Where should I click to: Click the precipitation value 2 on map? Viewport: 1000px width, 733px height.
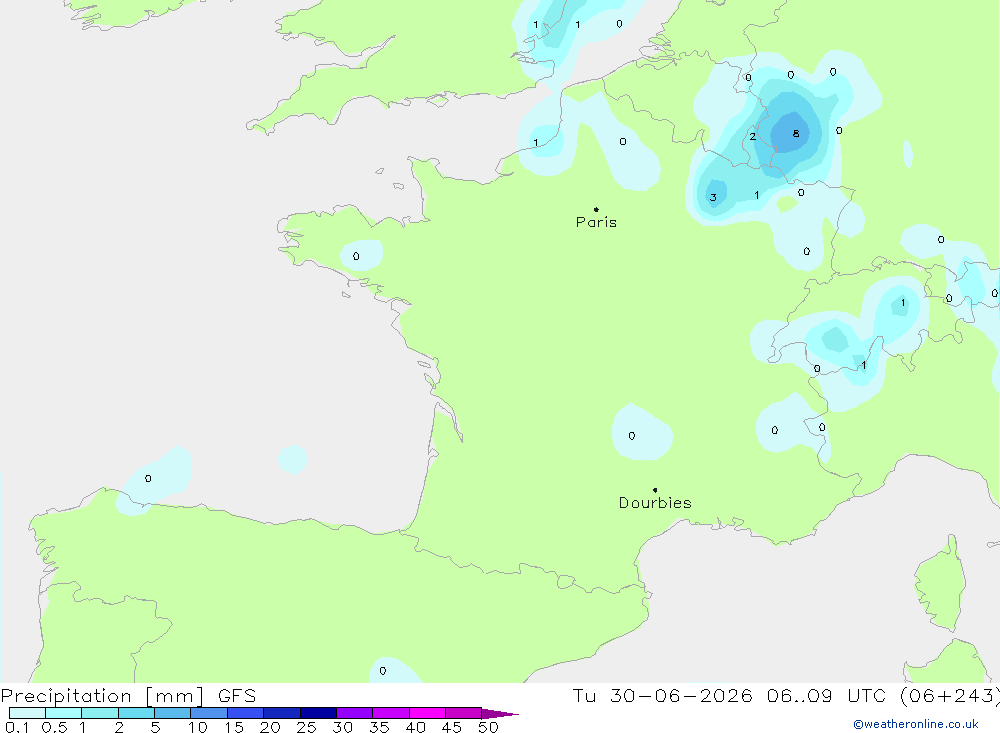[753, 136]
